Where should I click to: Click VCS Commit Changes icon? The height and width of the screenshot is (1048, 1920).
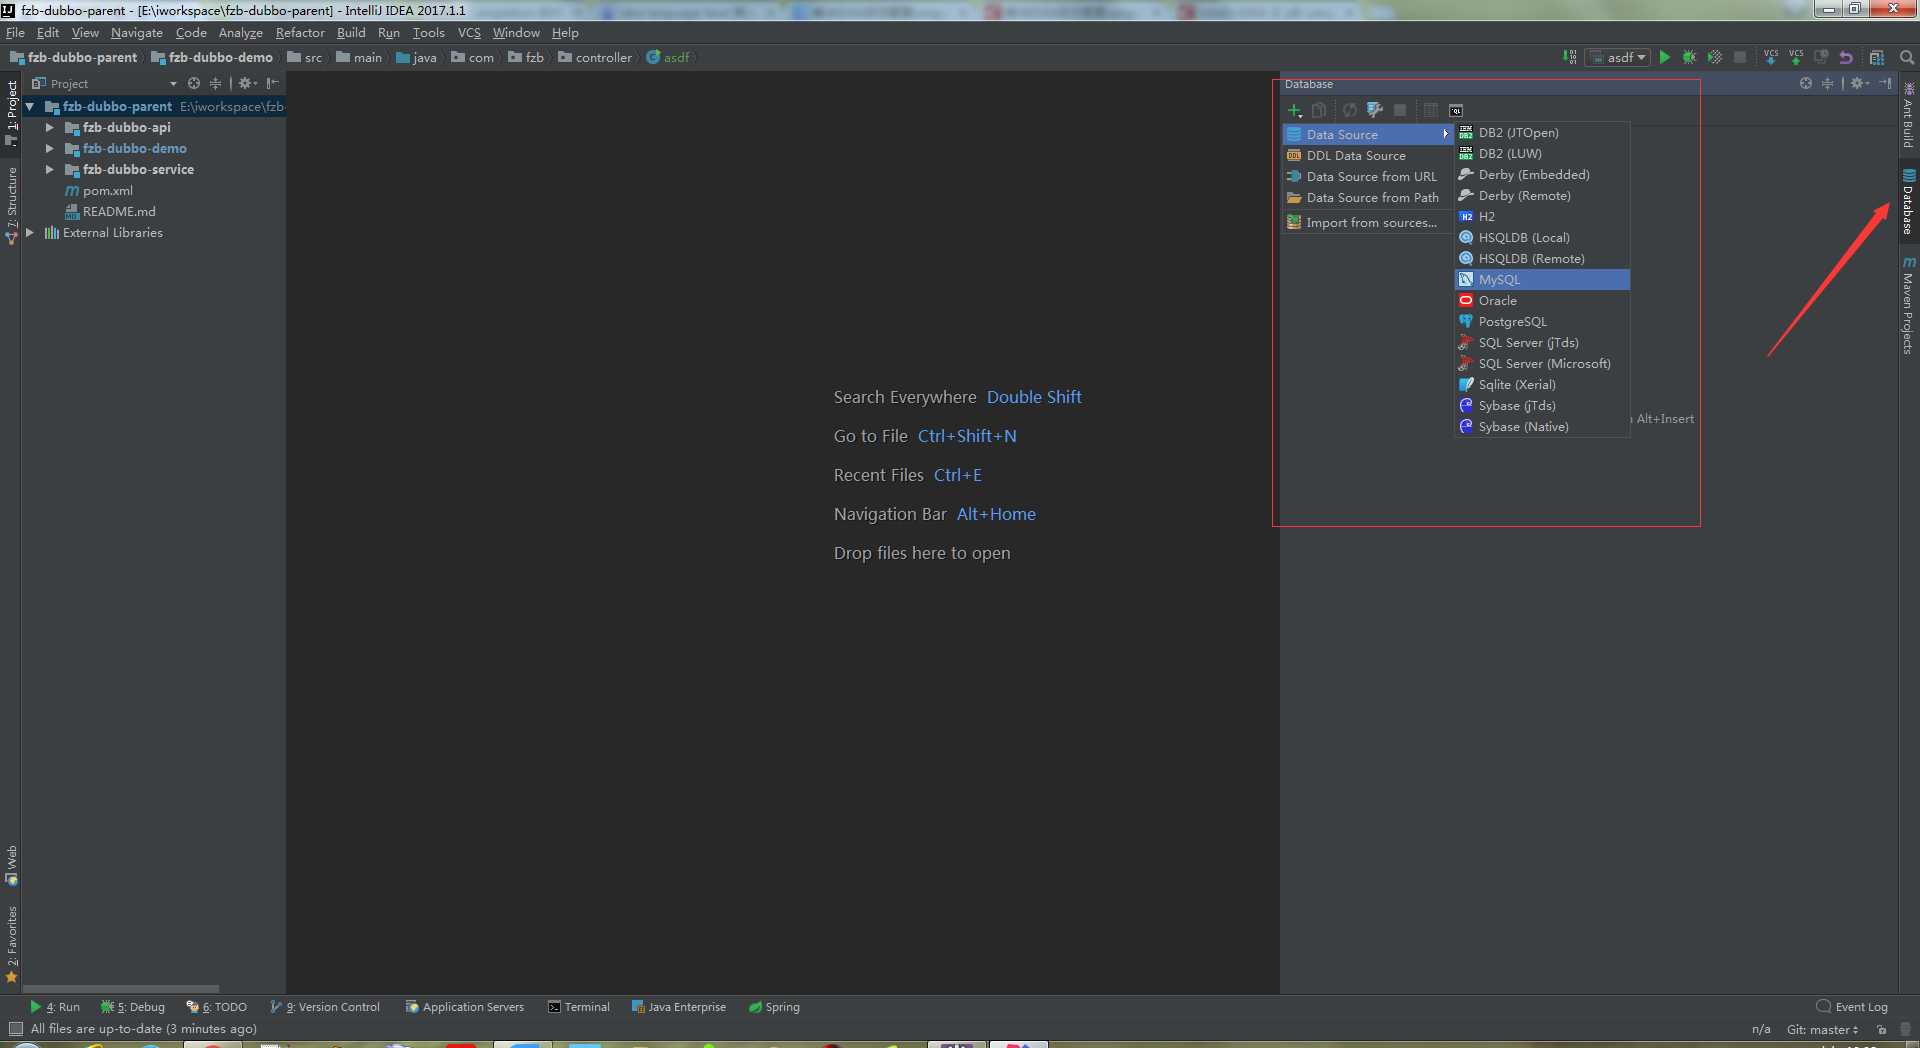click(1796, 57)
